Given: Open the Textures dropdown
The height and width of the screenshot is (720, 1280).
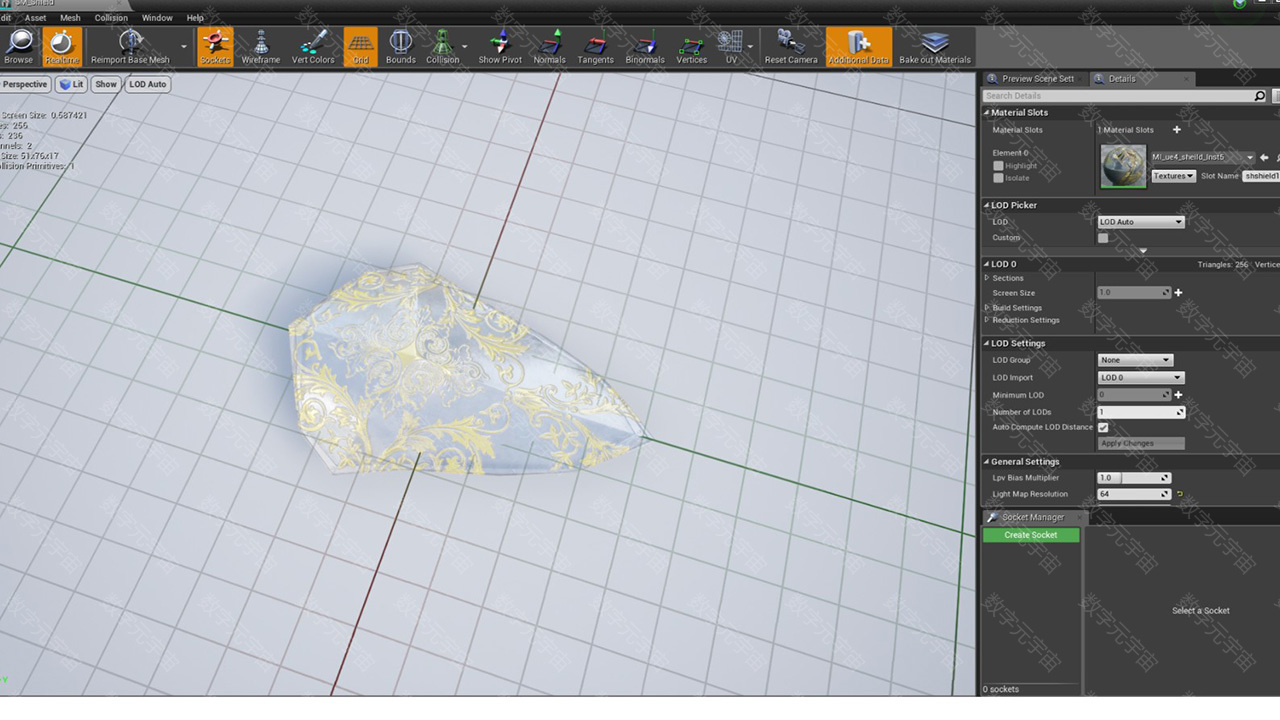Looking at the screenshot, I should pyautogui.click(x=1173, y=176).
